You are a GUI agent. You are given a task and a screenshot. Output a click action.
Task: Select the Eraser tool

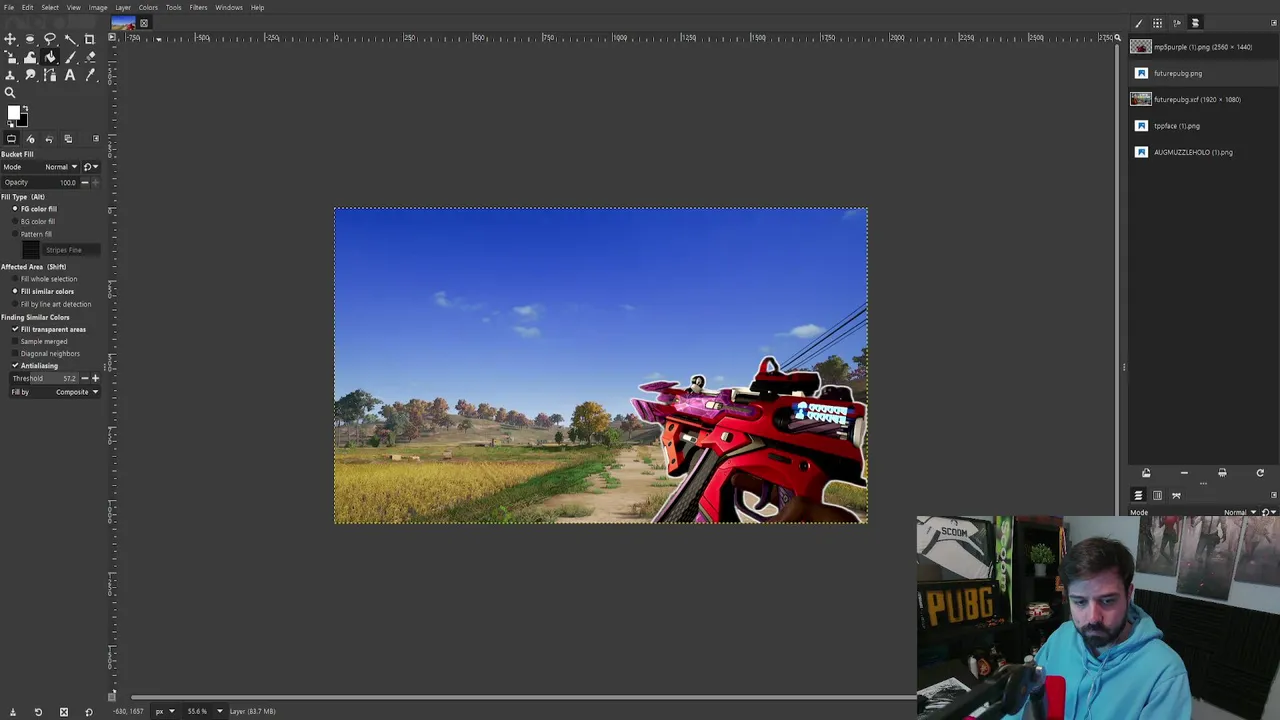(x=90, y=57)
